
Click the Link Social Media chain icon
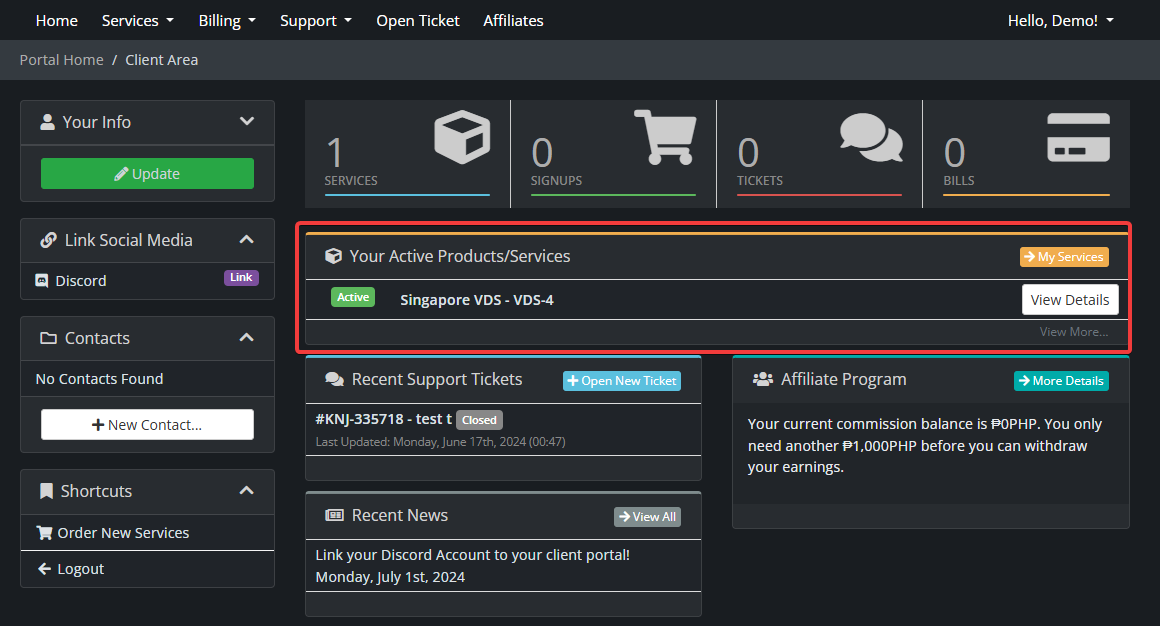[x=48, y=240]
